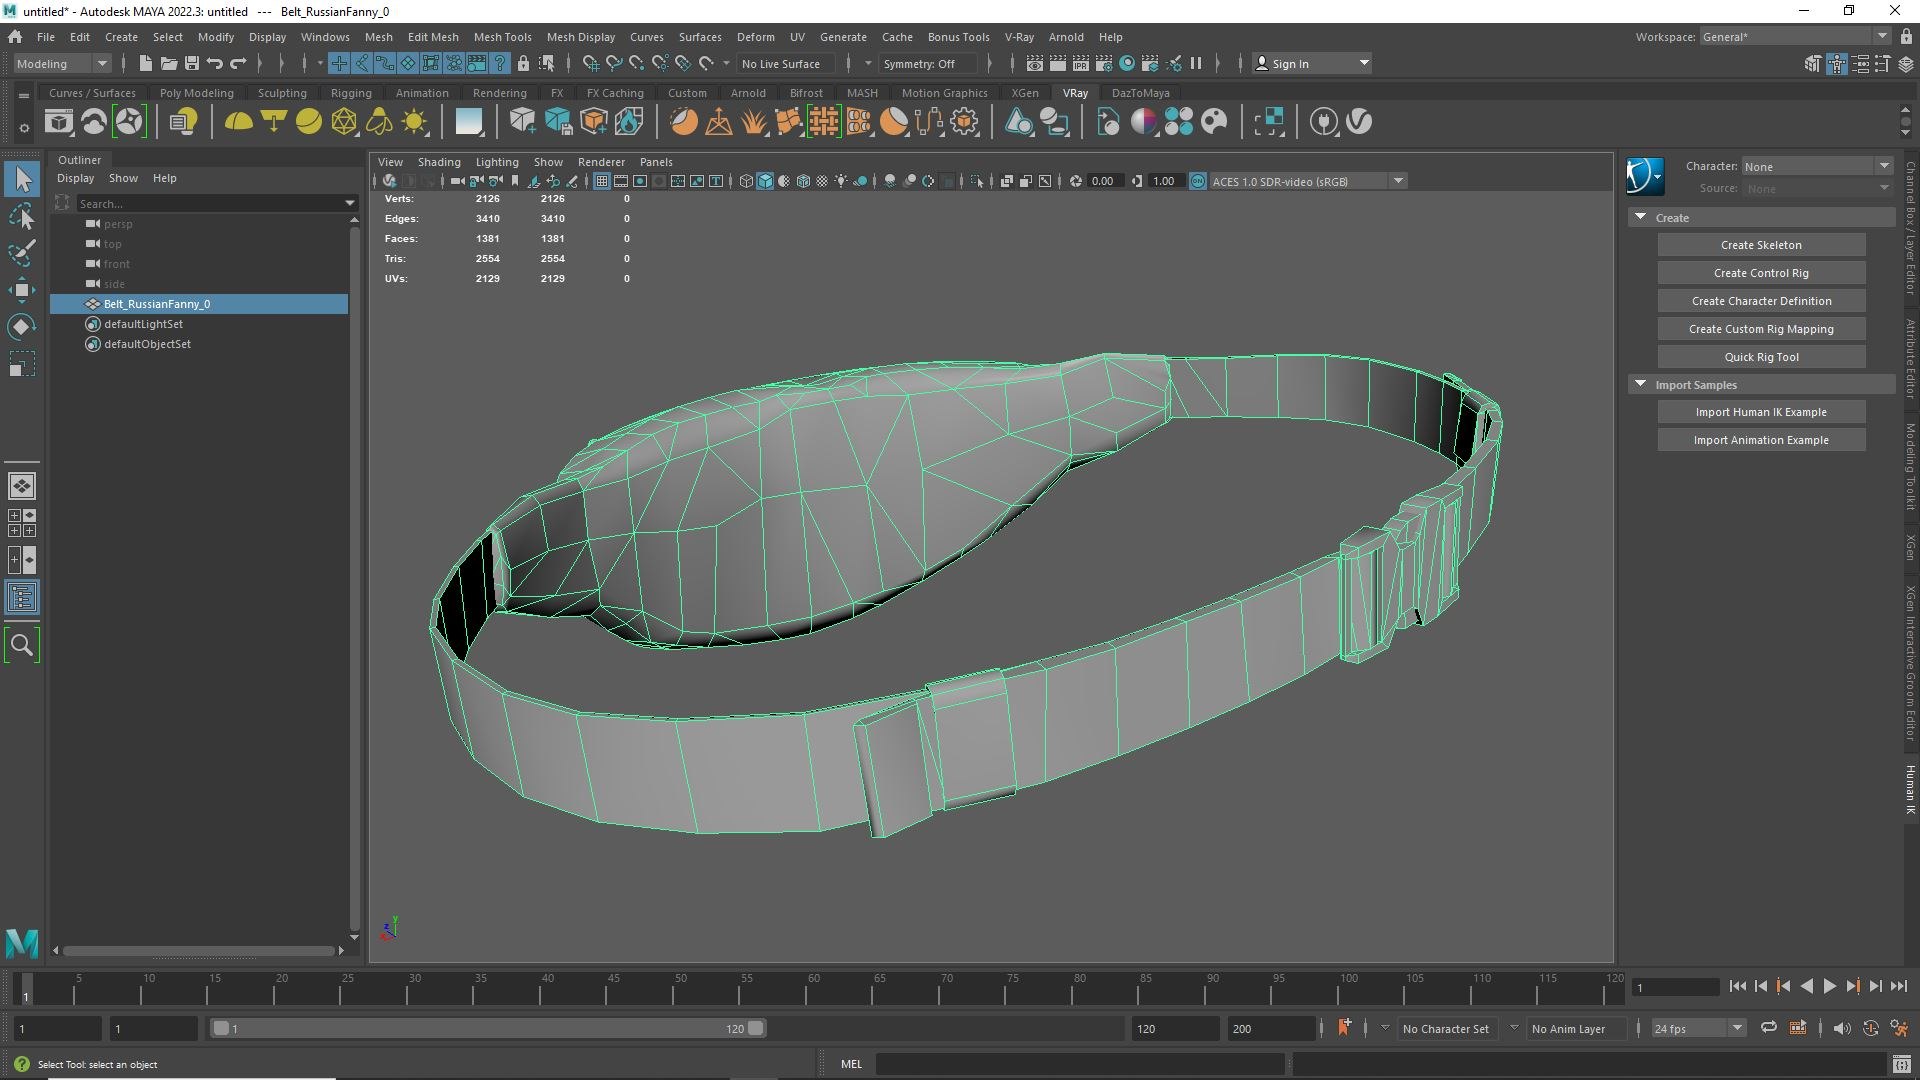Viewport: 1920px width, 1080px height.
Task: Click the Set Bookmark icon on range slider
Action: 1344,1028
